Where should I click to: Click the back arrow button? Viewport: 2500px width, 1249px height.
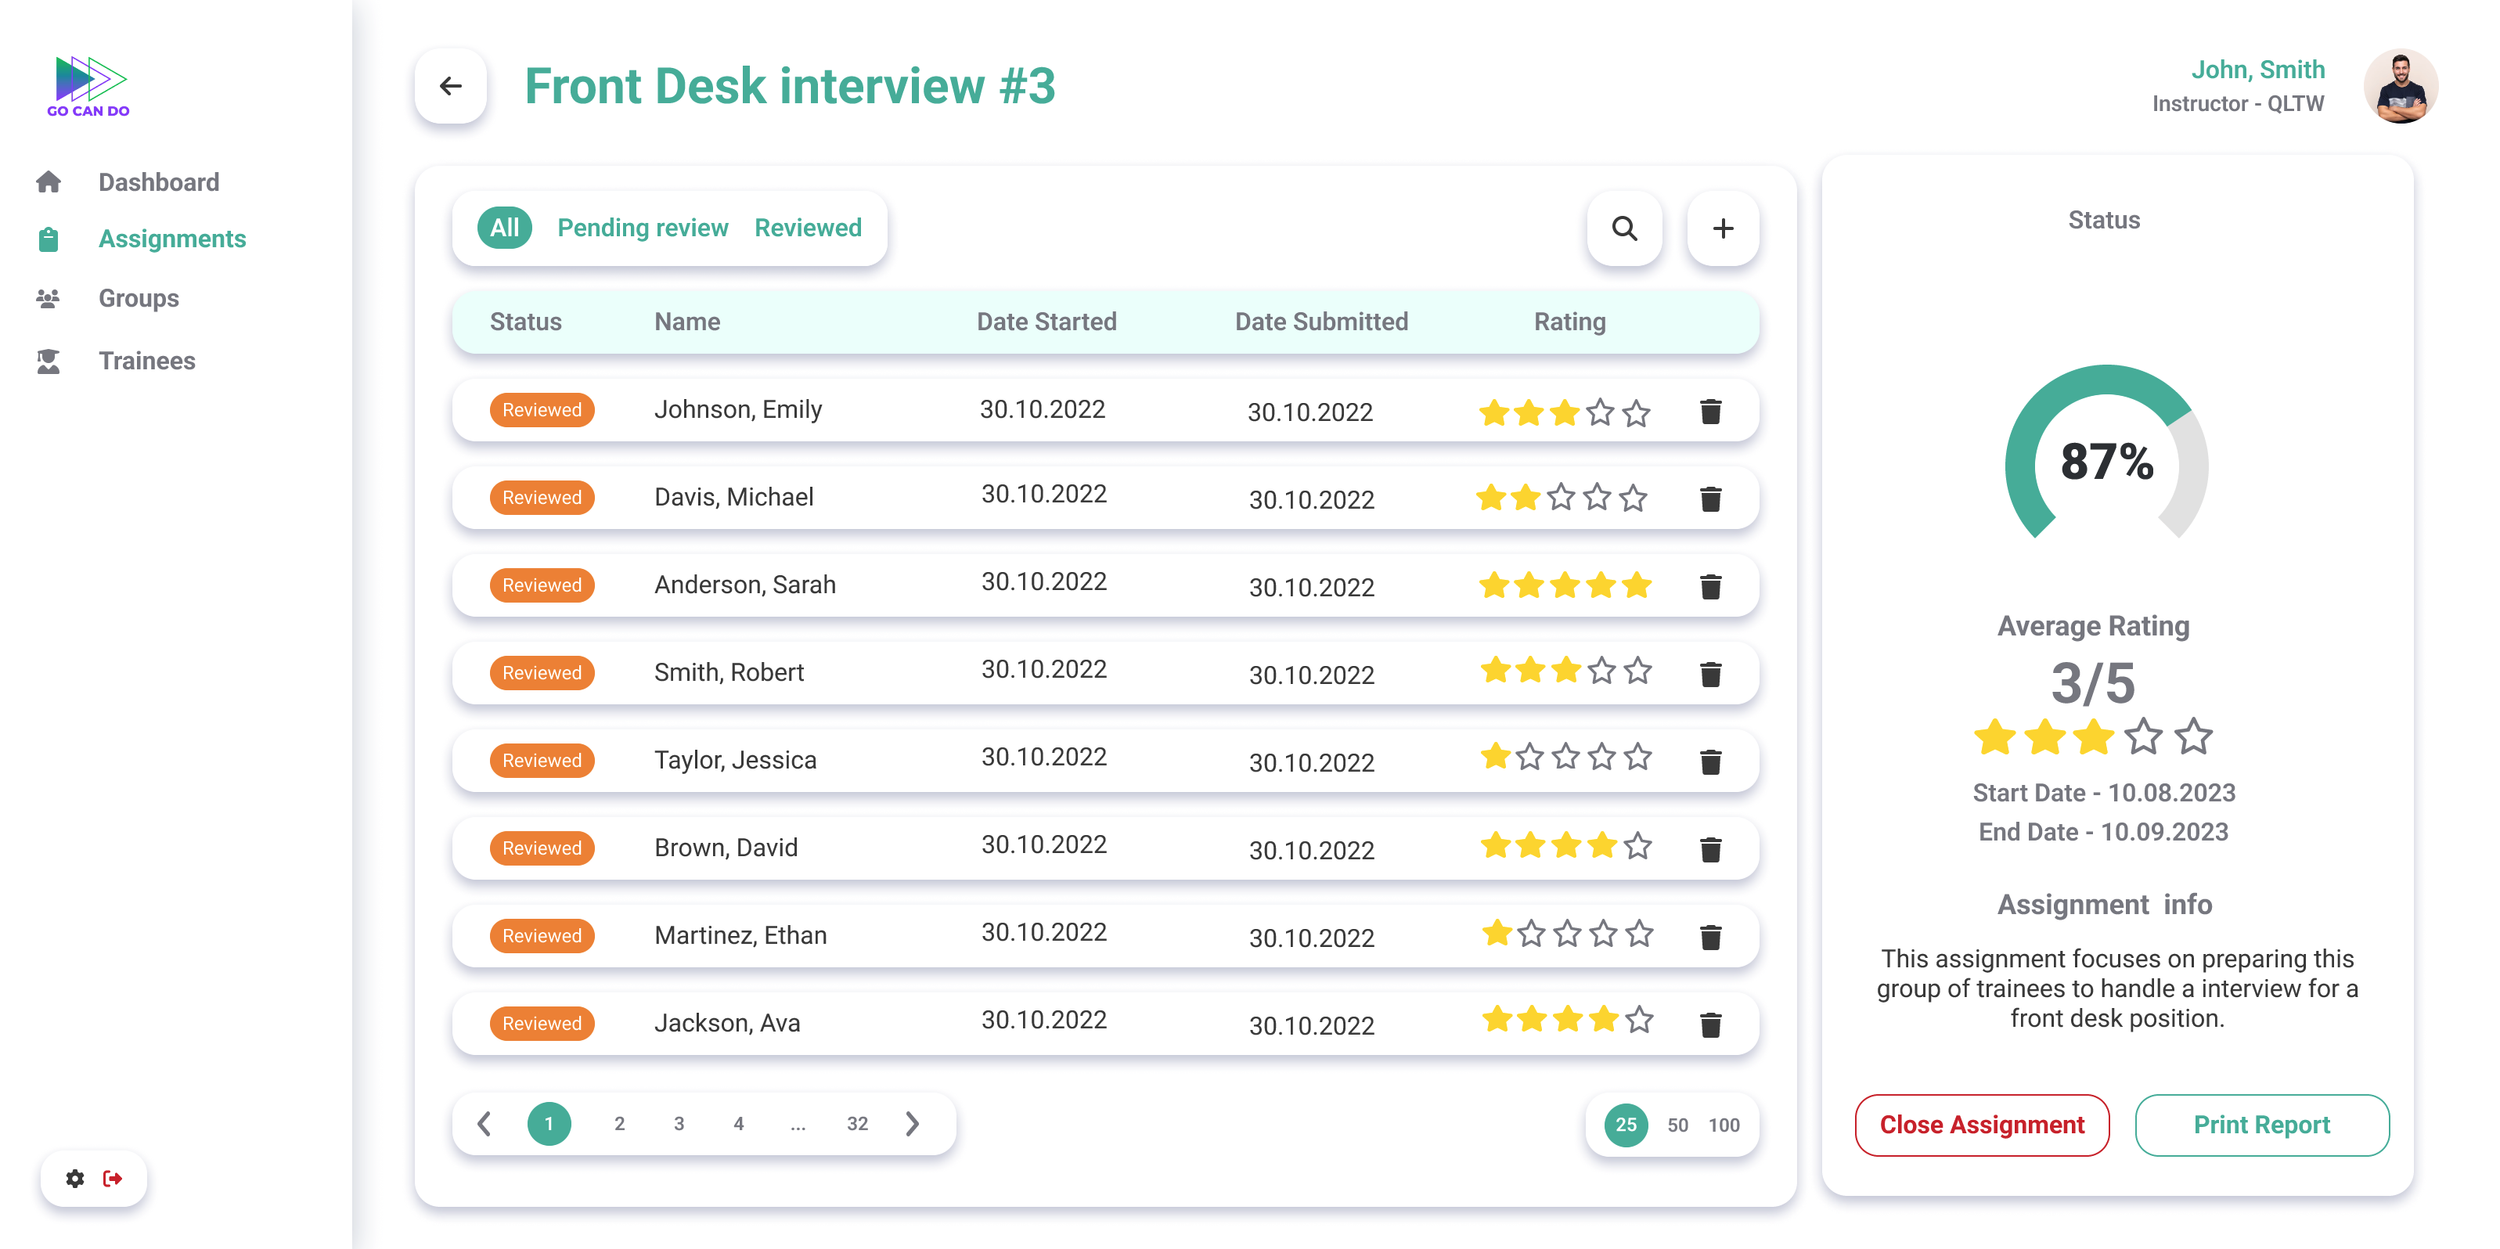tap(450, 86)
